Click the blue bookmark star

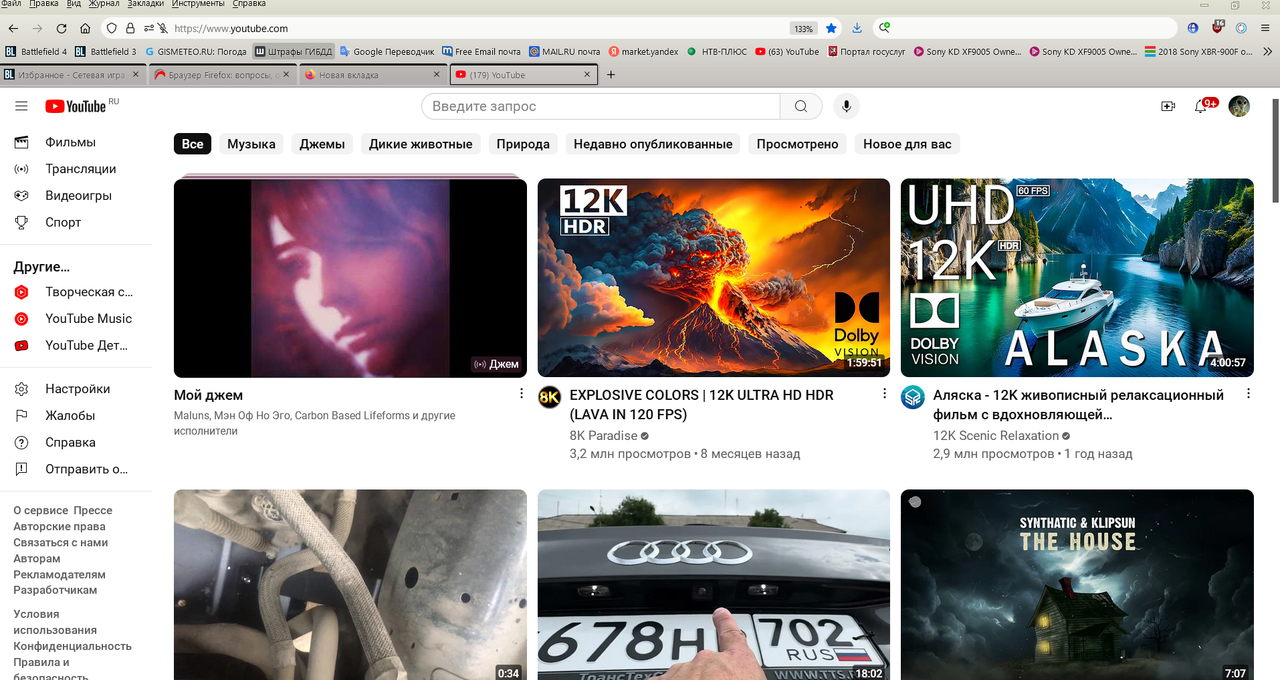(831, 29)
